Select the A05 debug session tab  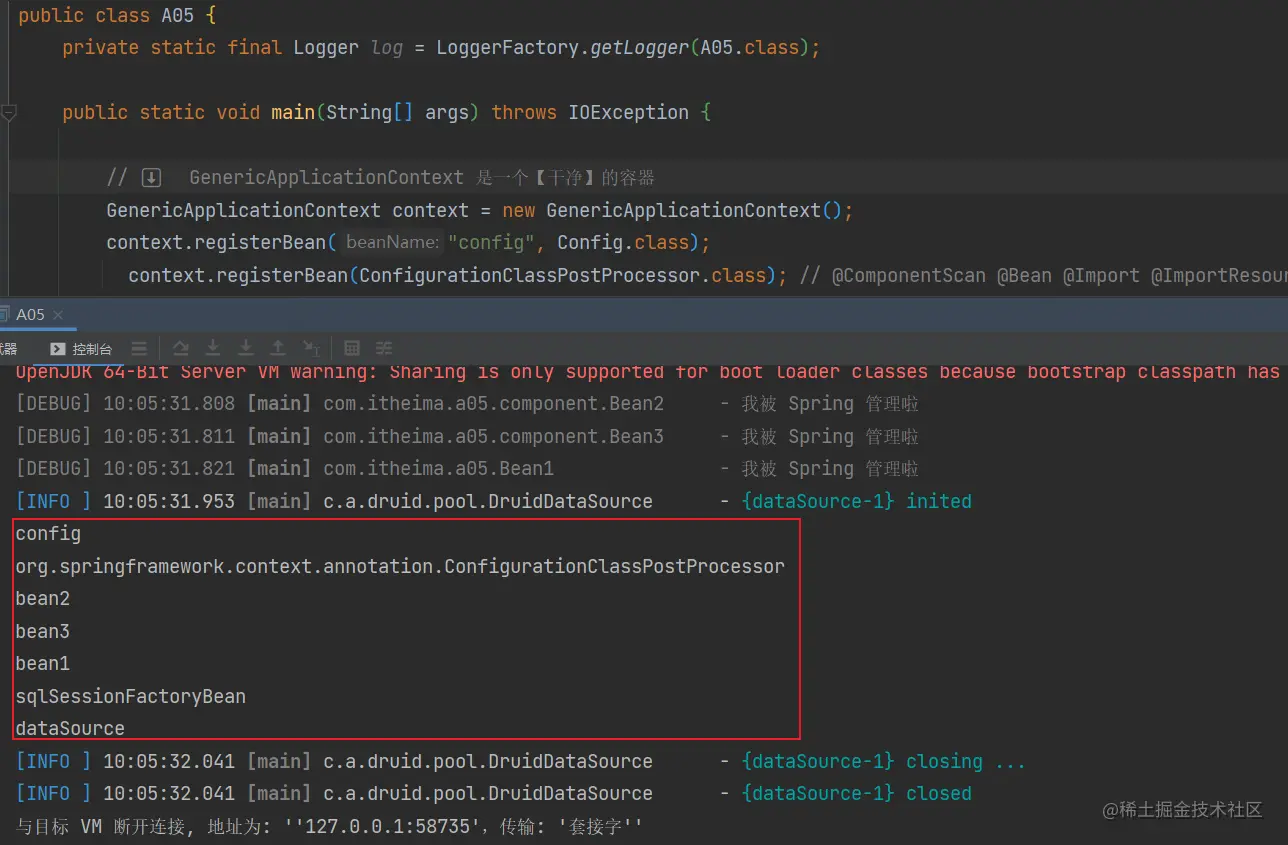pos(30,315)
